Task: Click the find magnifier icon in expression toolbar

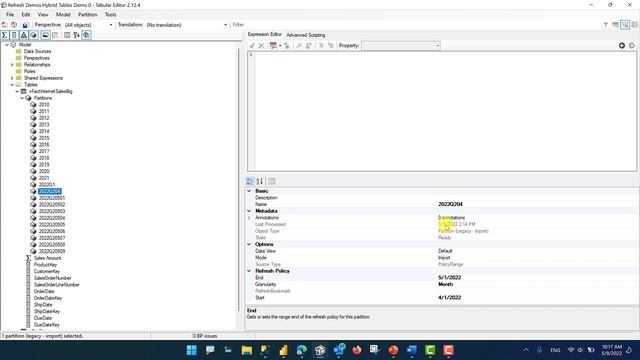Action: 299,46
